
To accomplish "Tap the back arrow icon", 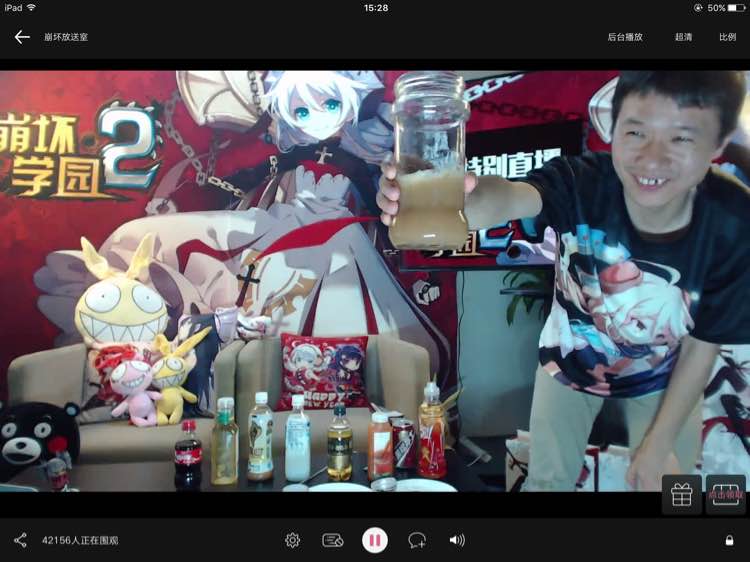I will (x=22, y=37).
